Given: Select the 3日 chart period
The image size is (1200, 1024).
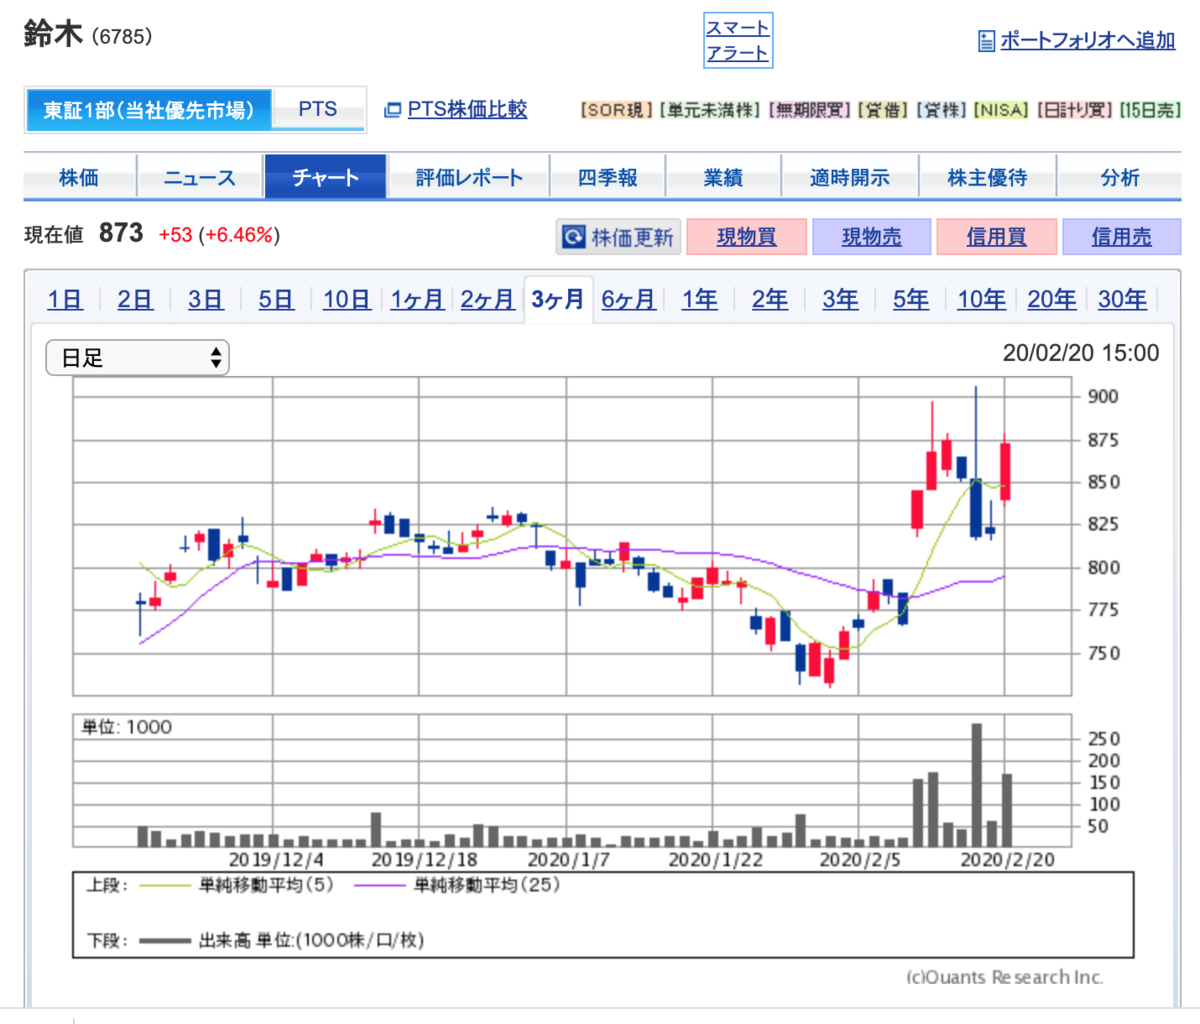Looking at the screenshot, I should click(x=205, y=299).
